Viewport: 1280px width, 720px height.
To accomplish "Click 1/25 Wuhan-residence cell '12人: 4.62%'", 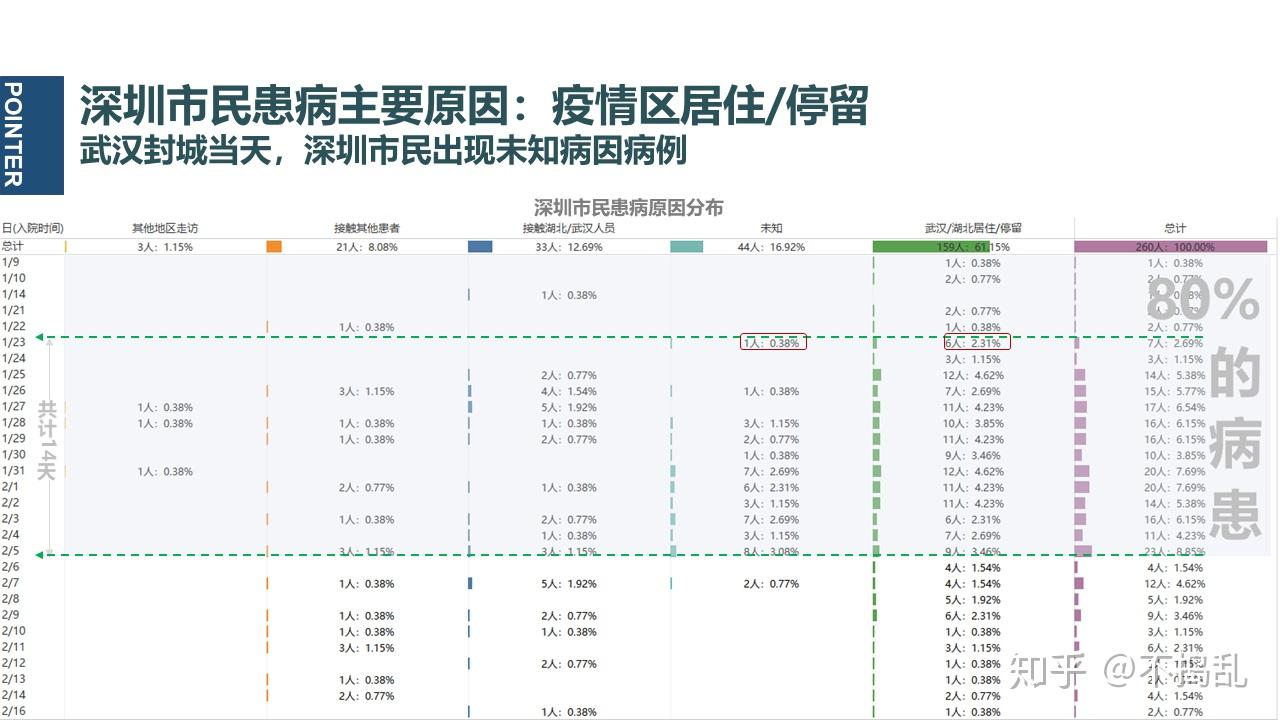I will [973, 375].
